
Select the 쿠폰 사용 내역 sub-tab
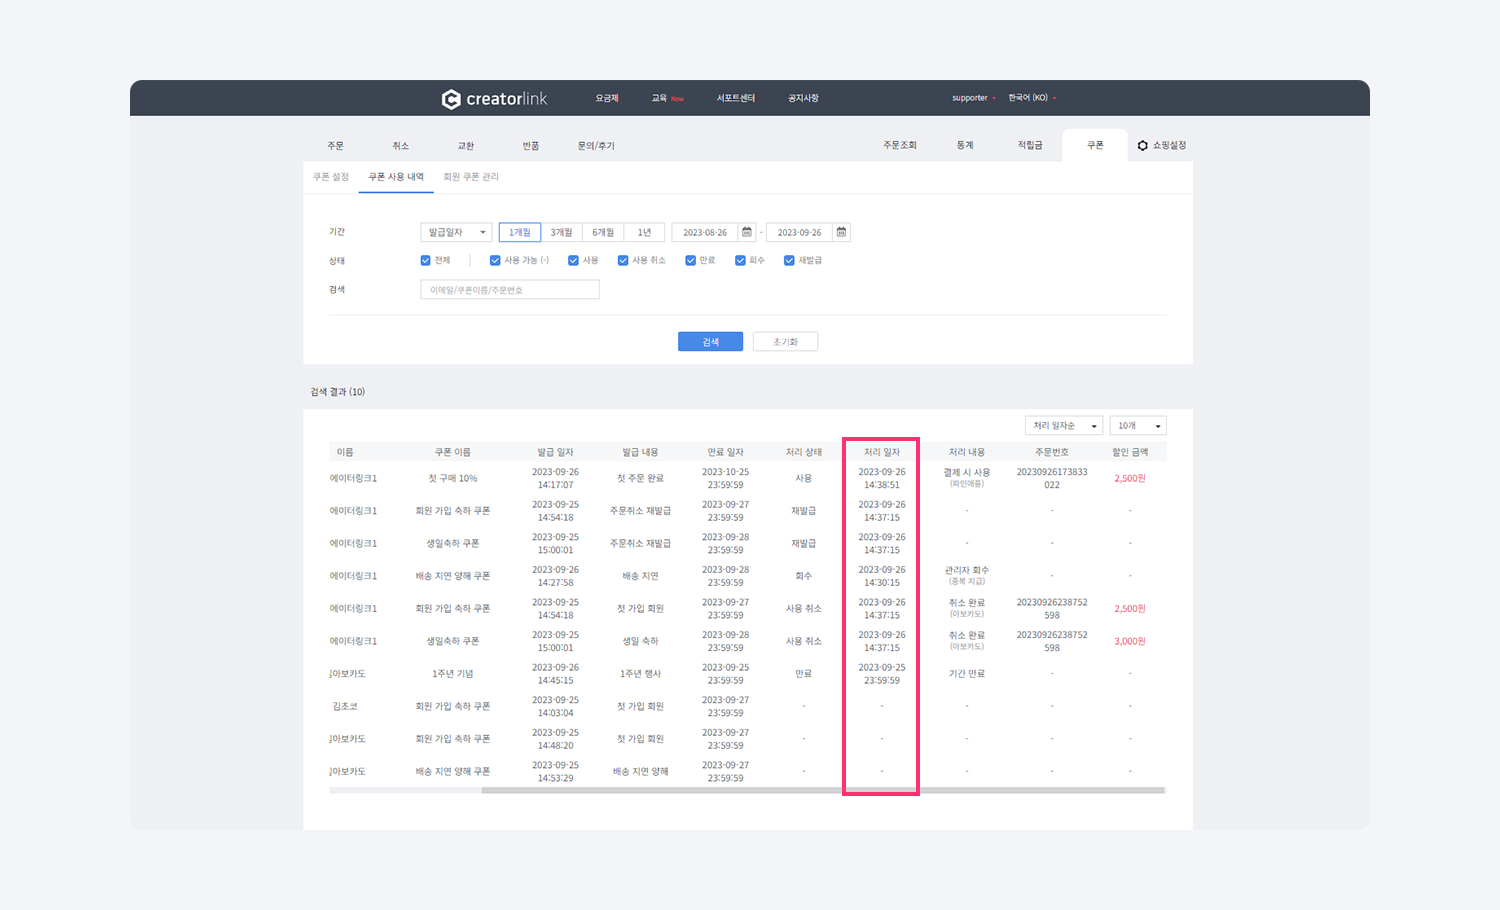click(396, 177)
